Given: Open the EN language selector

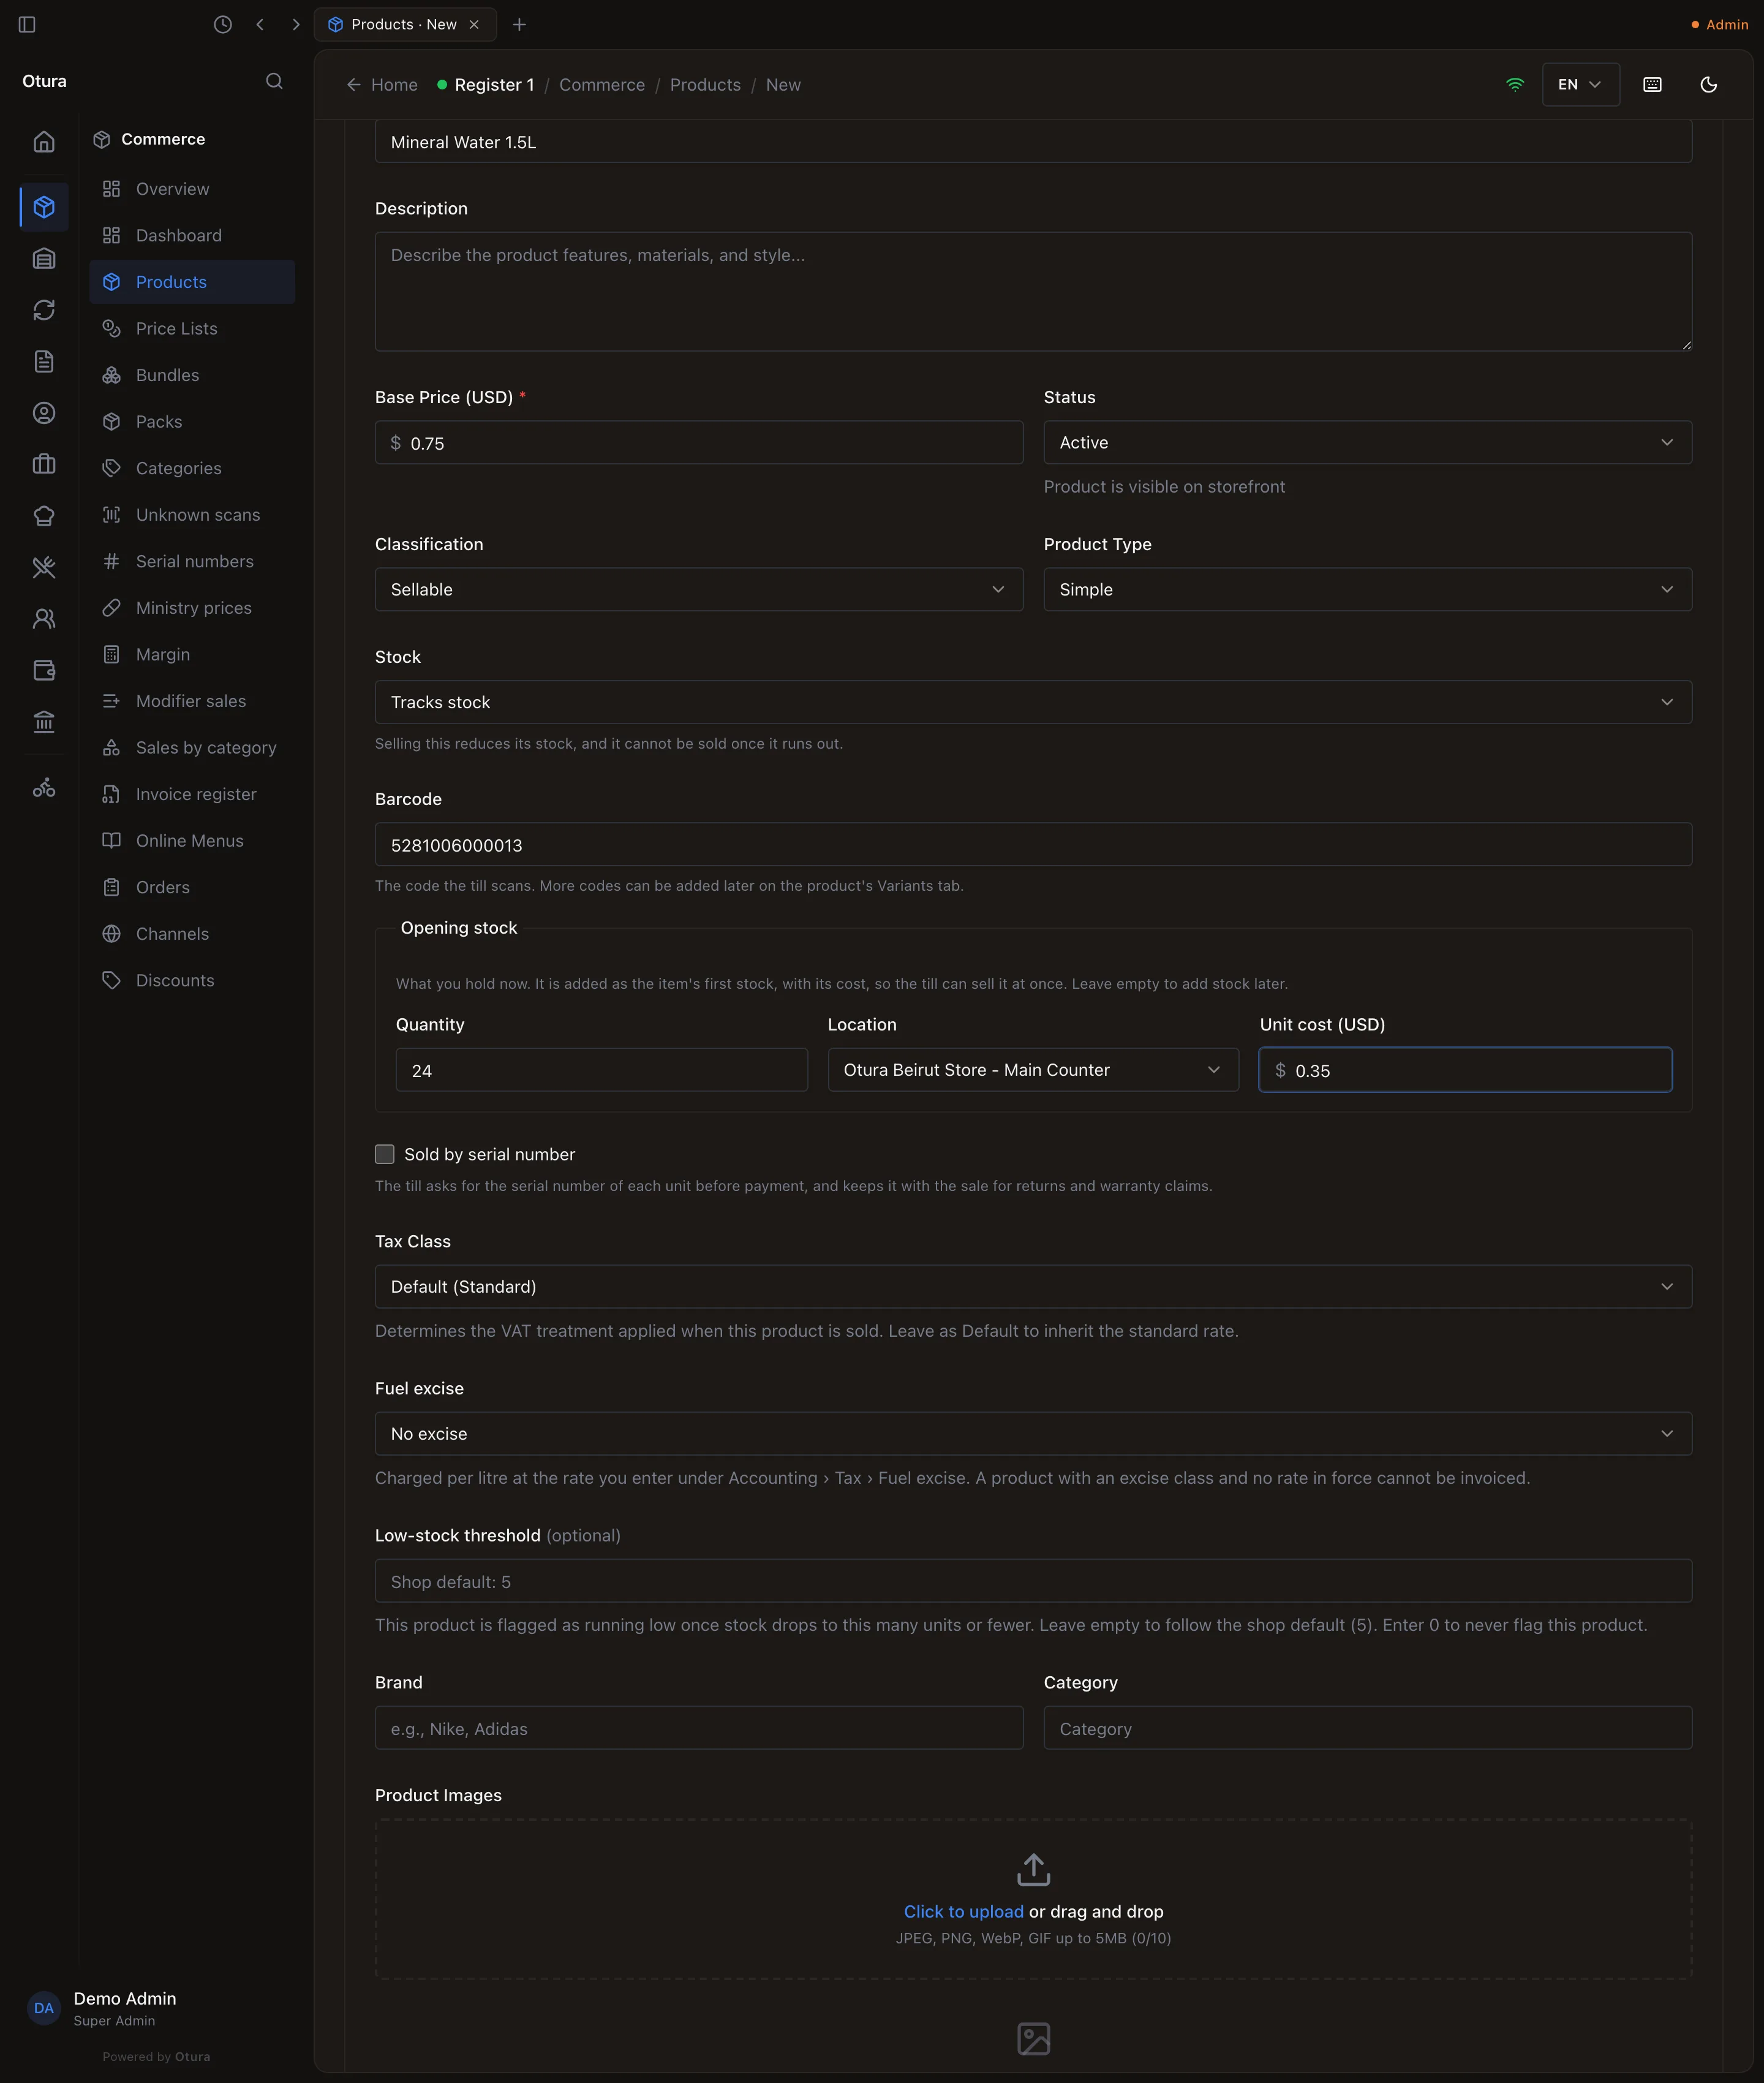Looking at the screenshot, I should (1580, 85).
